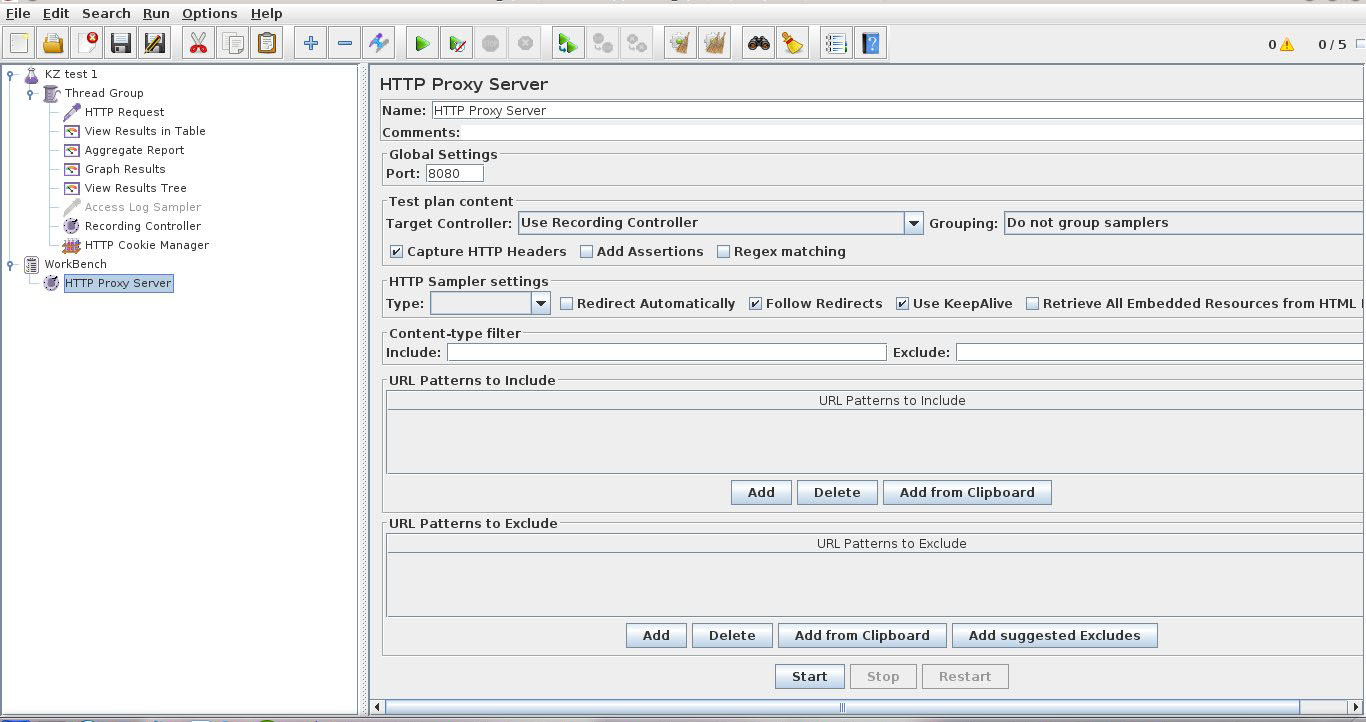Open the File menu
The height and width of the screenshot is (722, 1366).
click(x=17, y=13)
